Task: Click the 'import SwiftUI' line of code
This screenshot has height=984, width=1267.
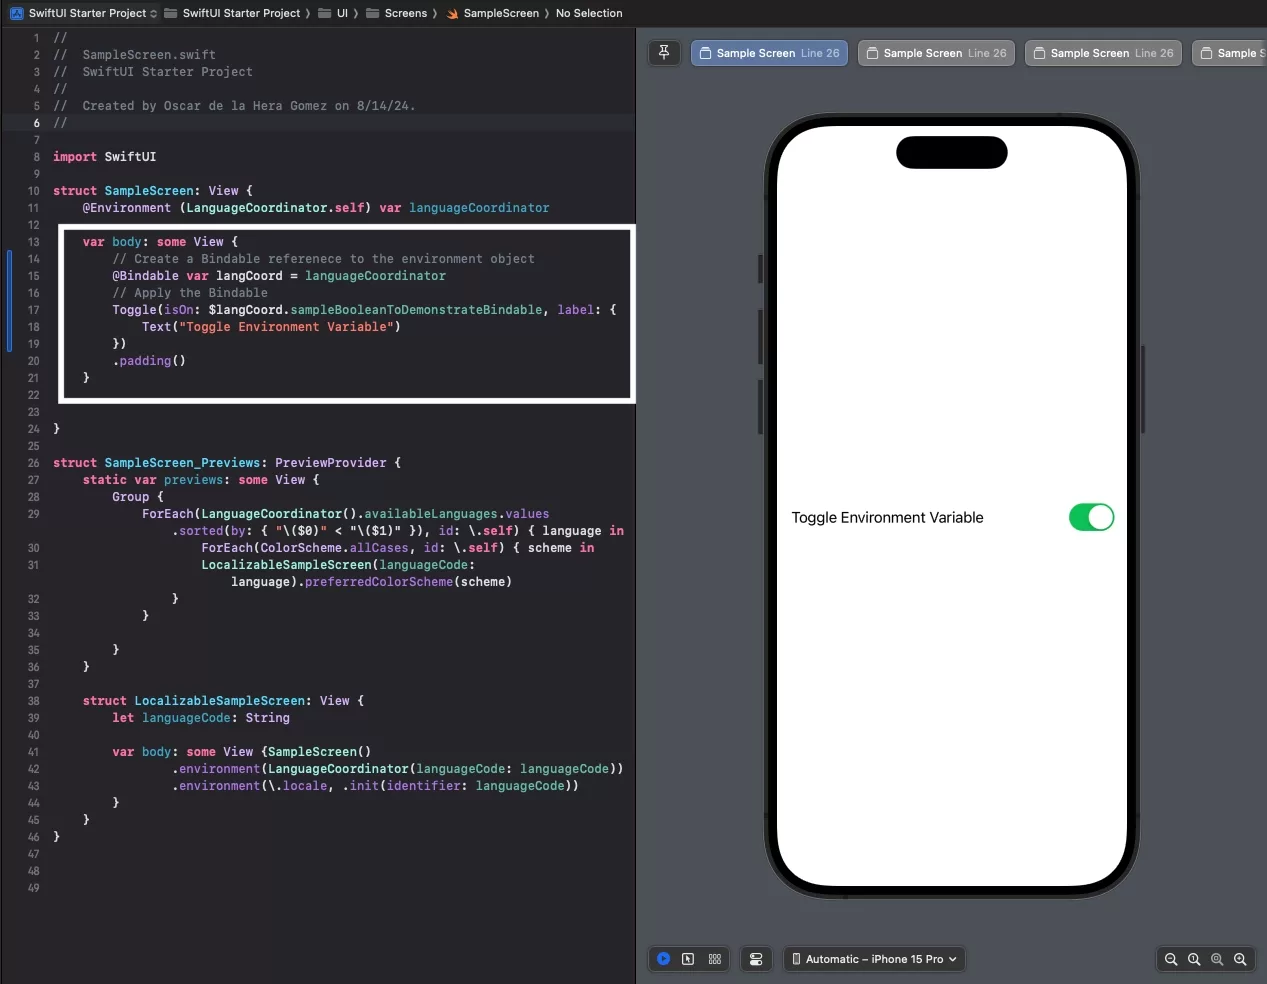Action: (104, 157)
